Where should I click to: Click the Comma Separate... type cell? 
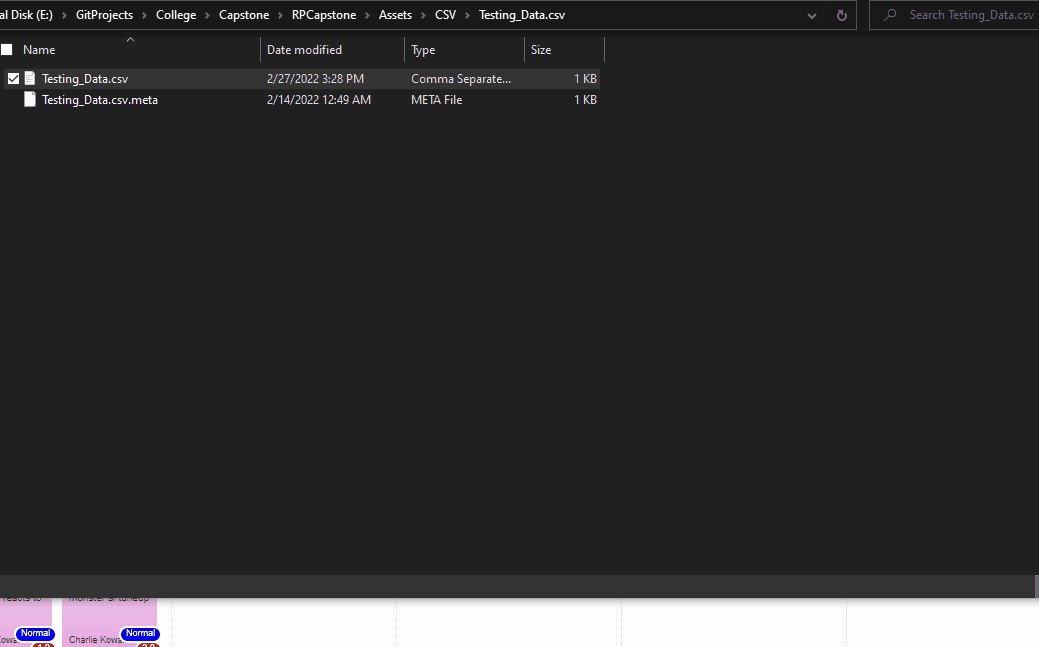point(461,79)
